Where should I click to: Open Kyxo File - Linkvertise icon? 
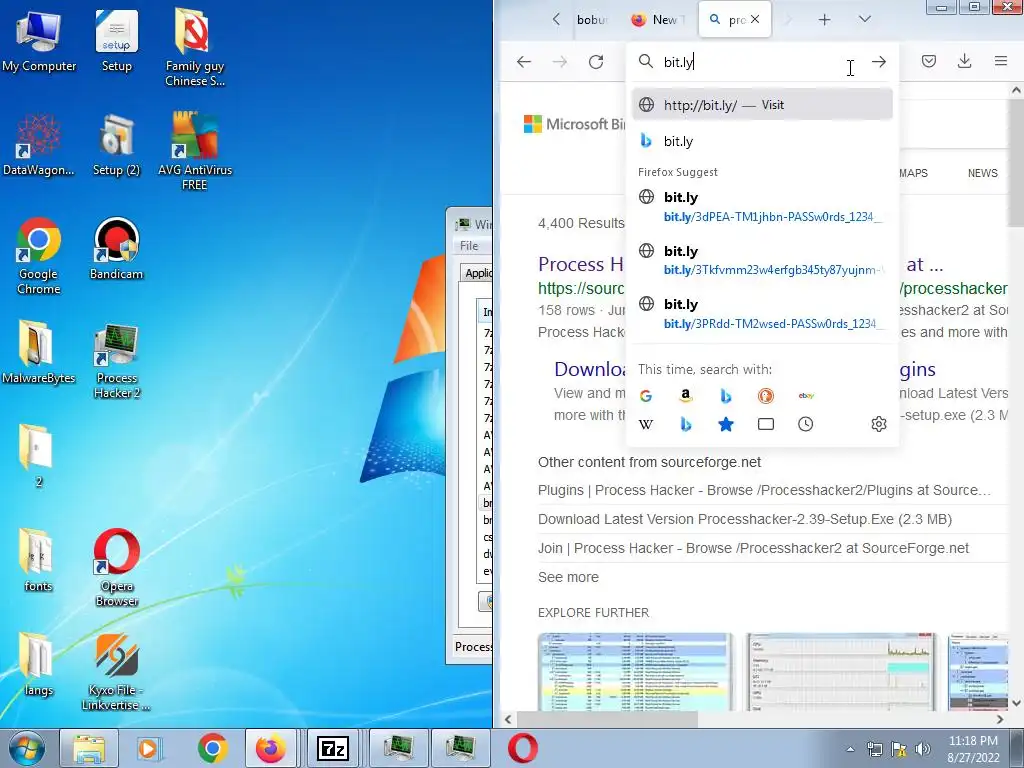(116, 671)
